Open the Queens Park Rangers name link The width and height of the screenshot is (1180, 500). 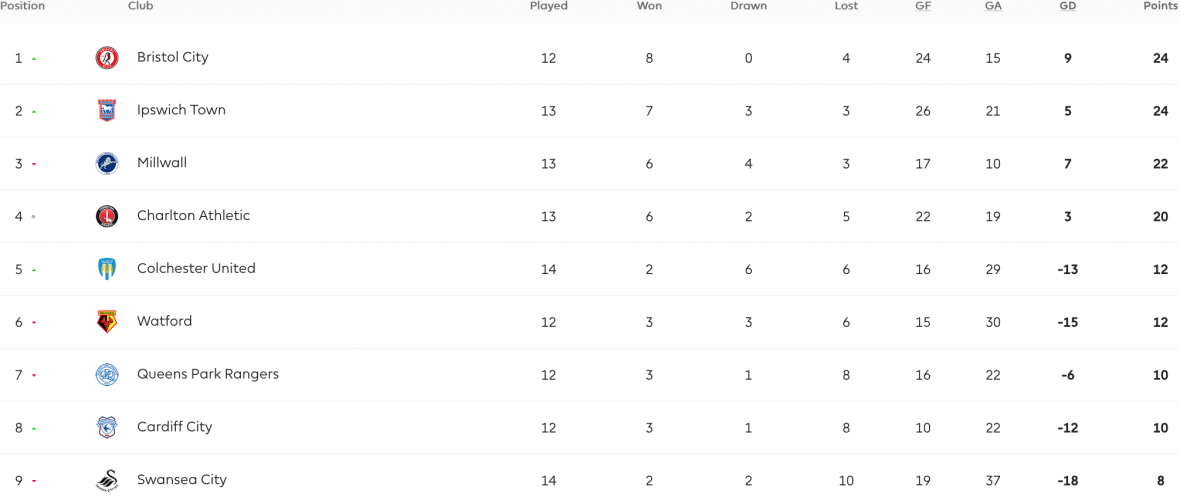(208, 374)
